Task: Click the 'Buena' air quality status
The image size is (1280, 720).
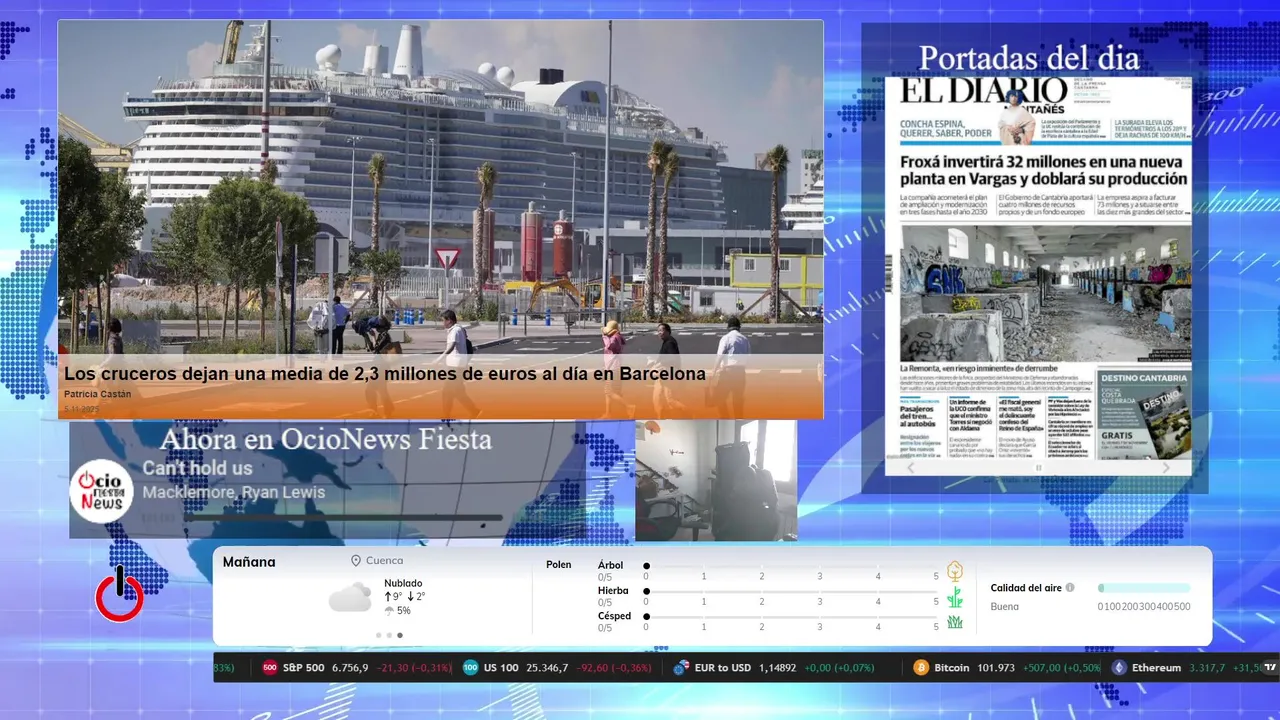Action: click(x=1005, y=606)
